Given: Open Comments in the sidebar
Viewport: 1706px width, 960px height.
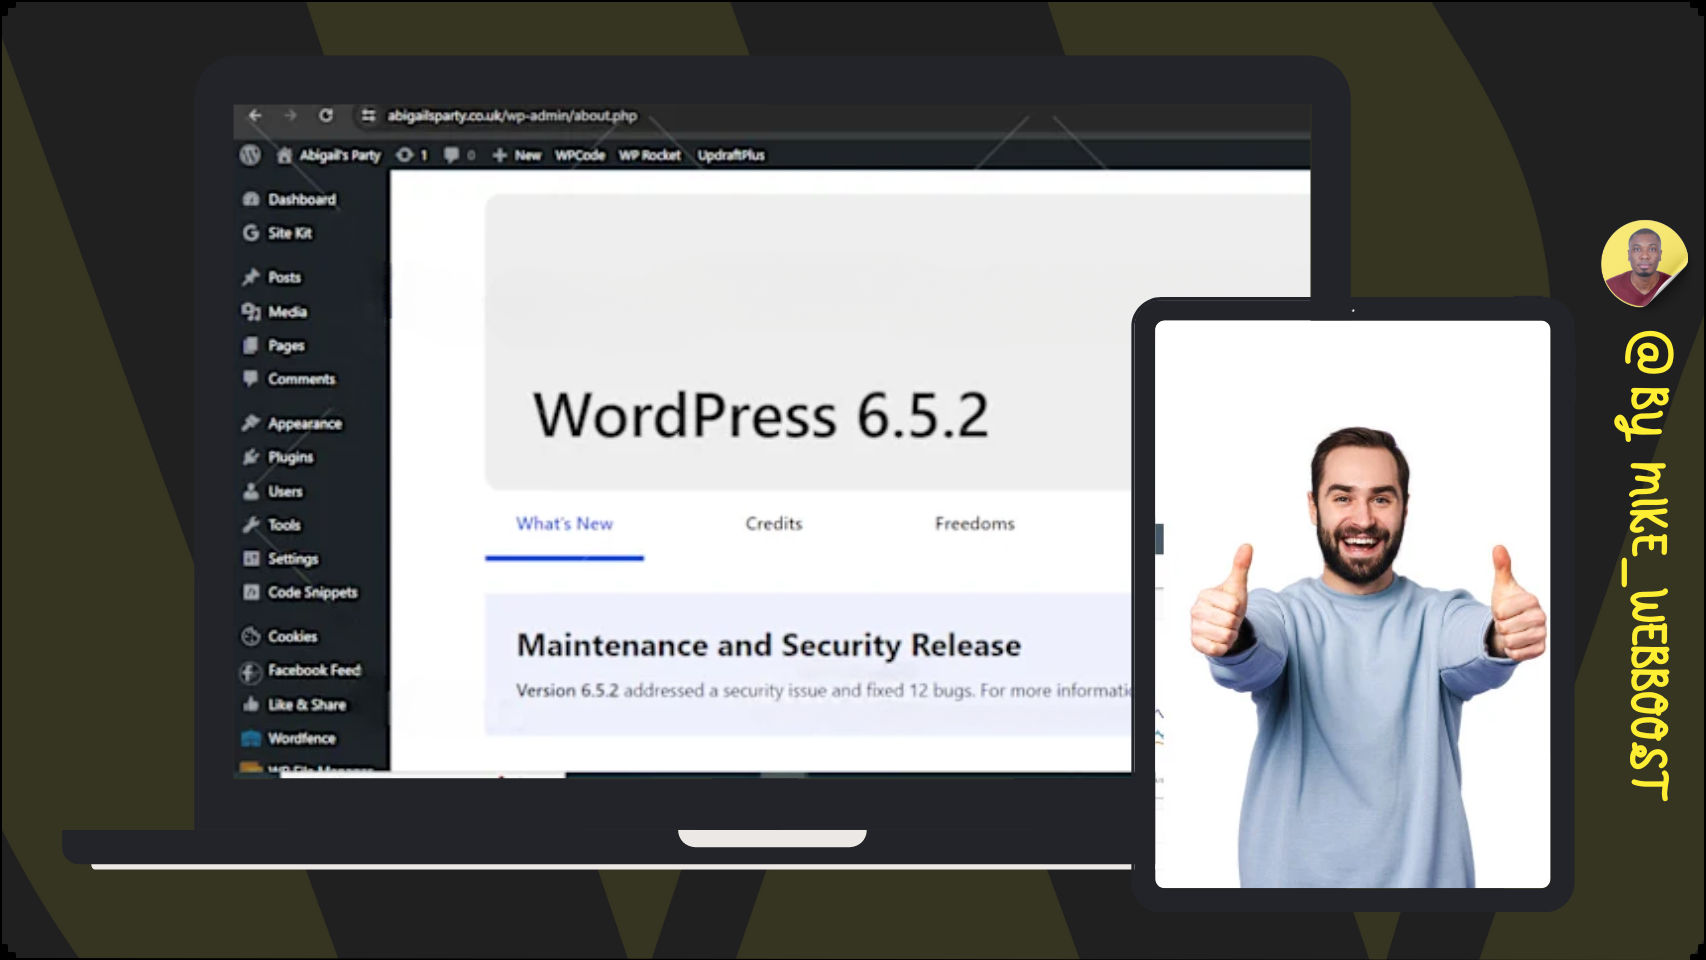Looking at the screenshot, I should [301, 379].
